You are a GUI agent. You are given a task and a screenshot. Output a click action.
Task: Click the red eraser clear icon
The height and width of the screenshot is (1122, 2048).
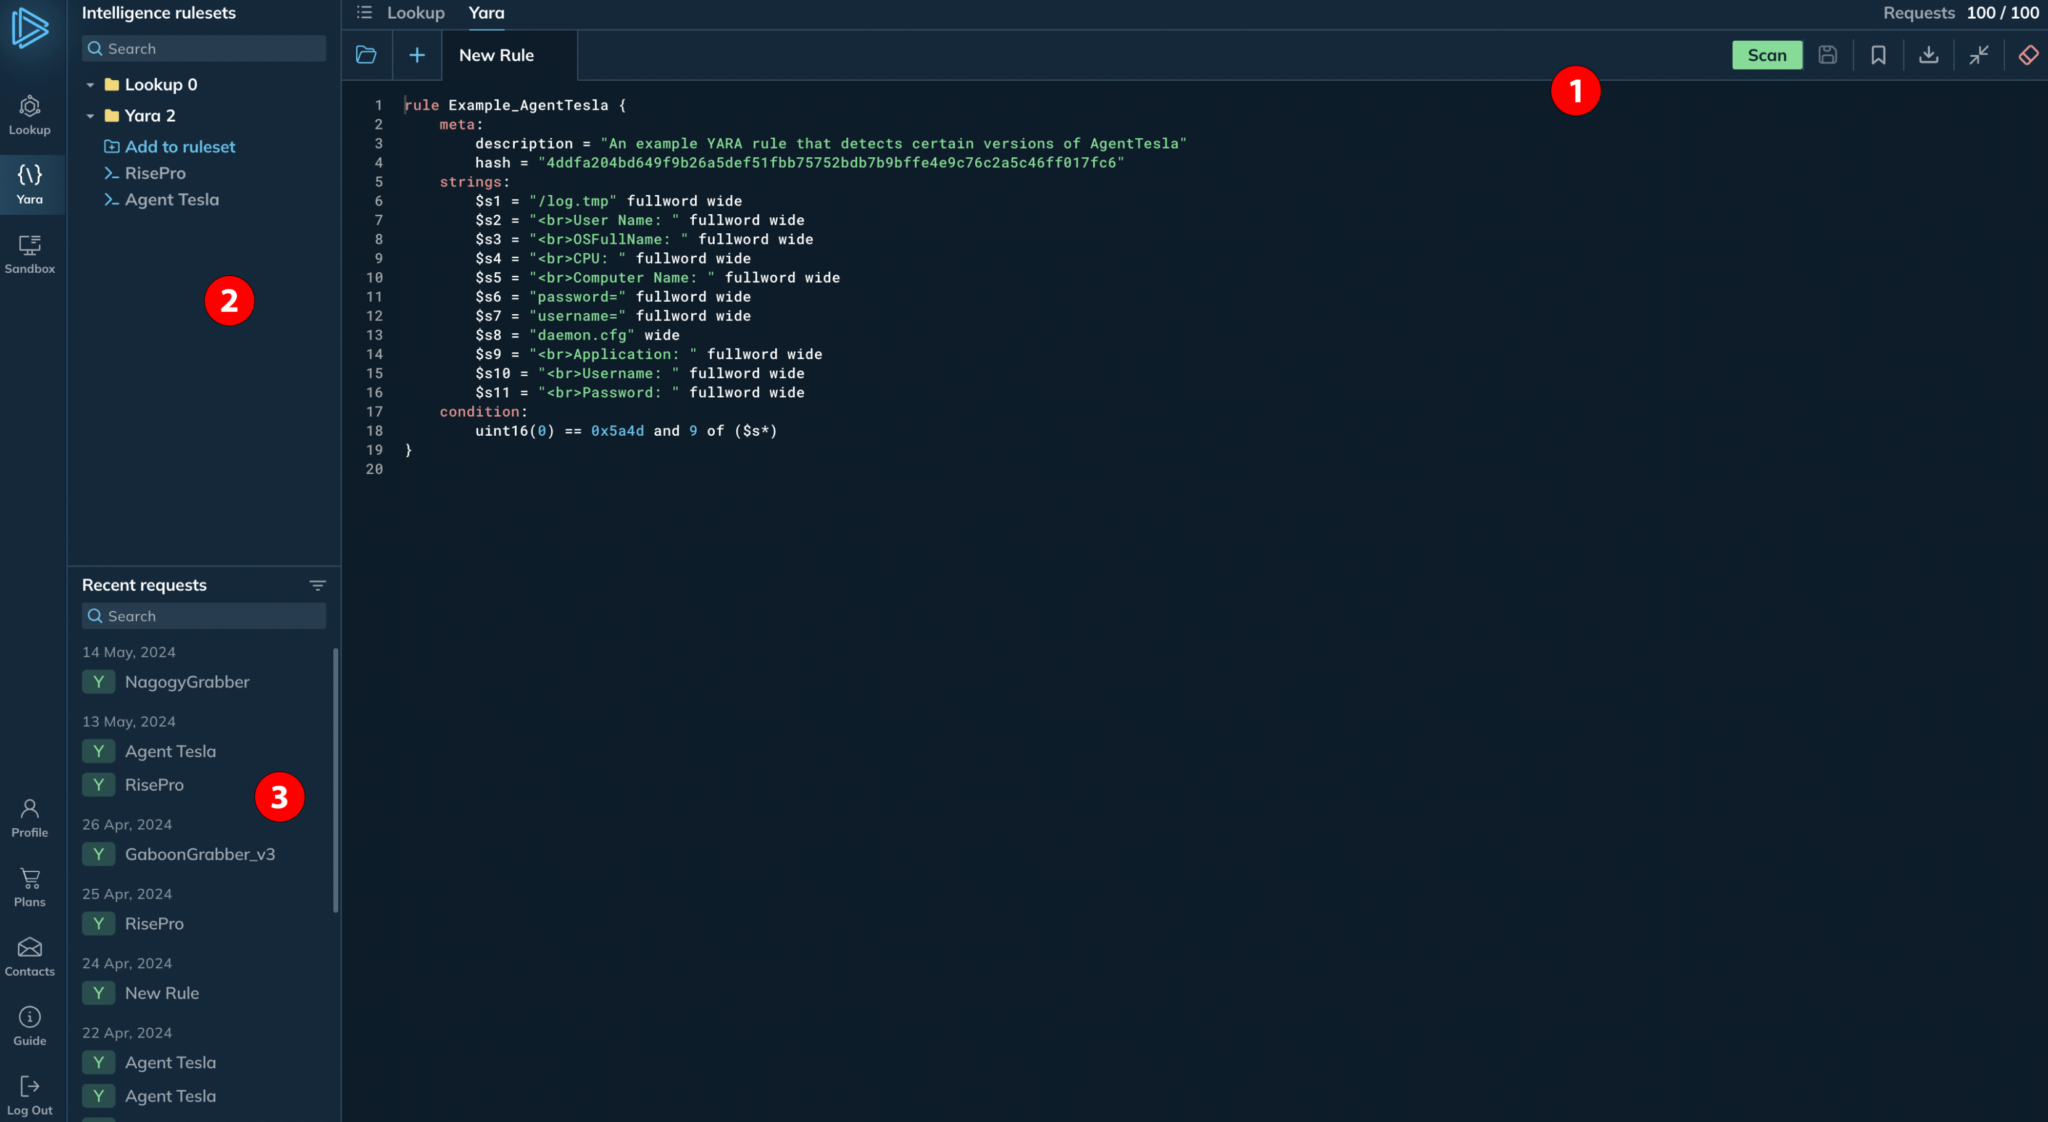(2028, 55)
